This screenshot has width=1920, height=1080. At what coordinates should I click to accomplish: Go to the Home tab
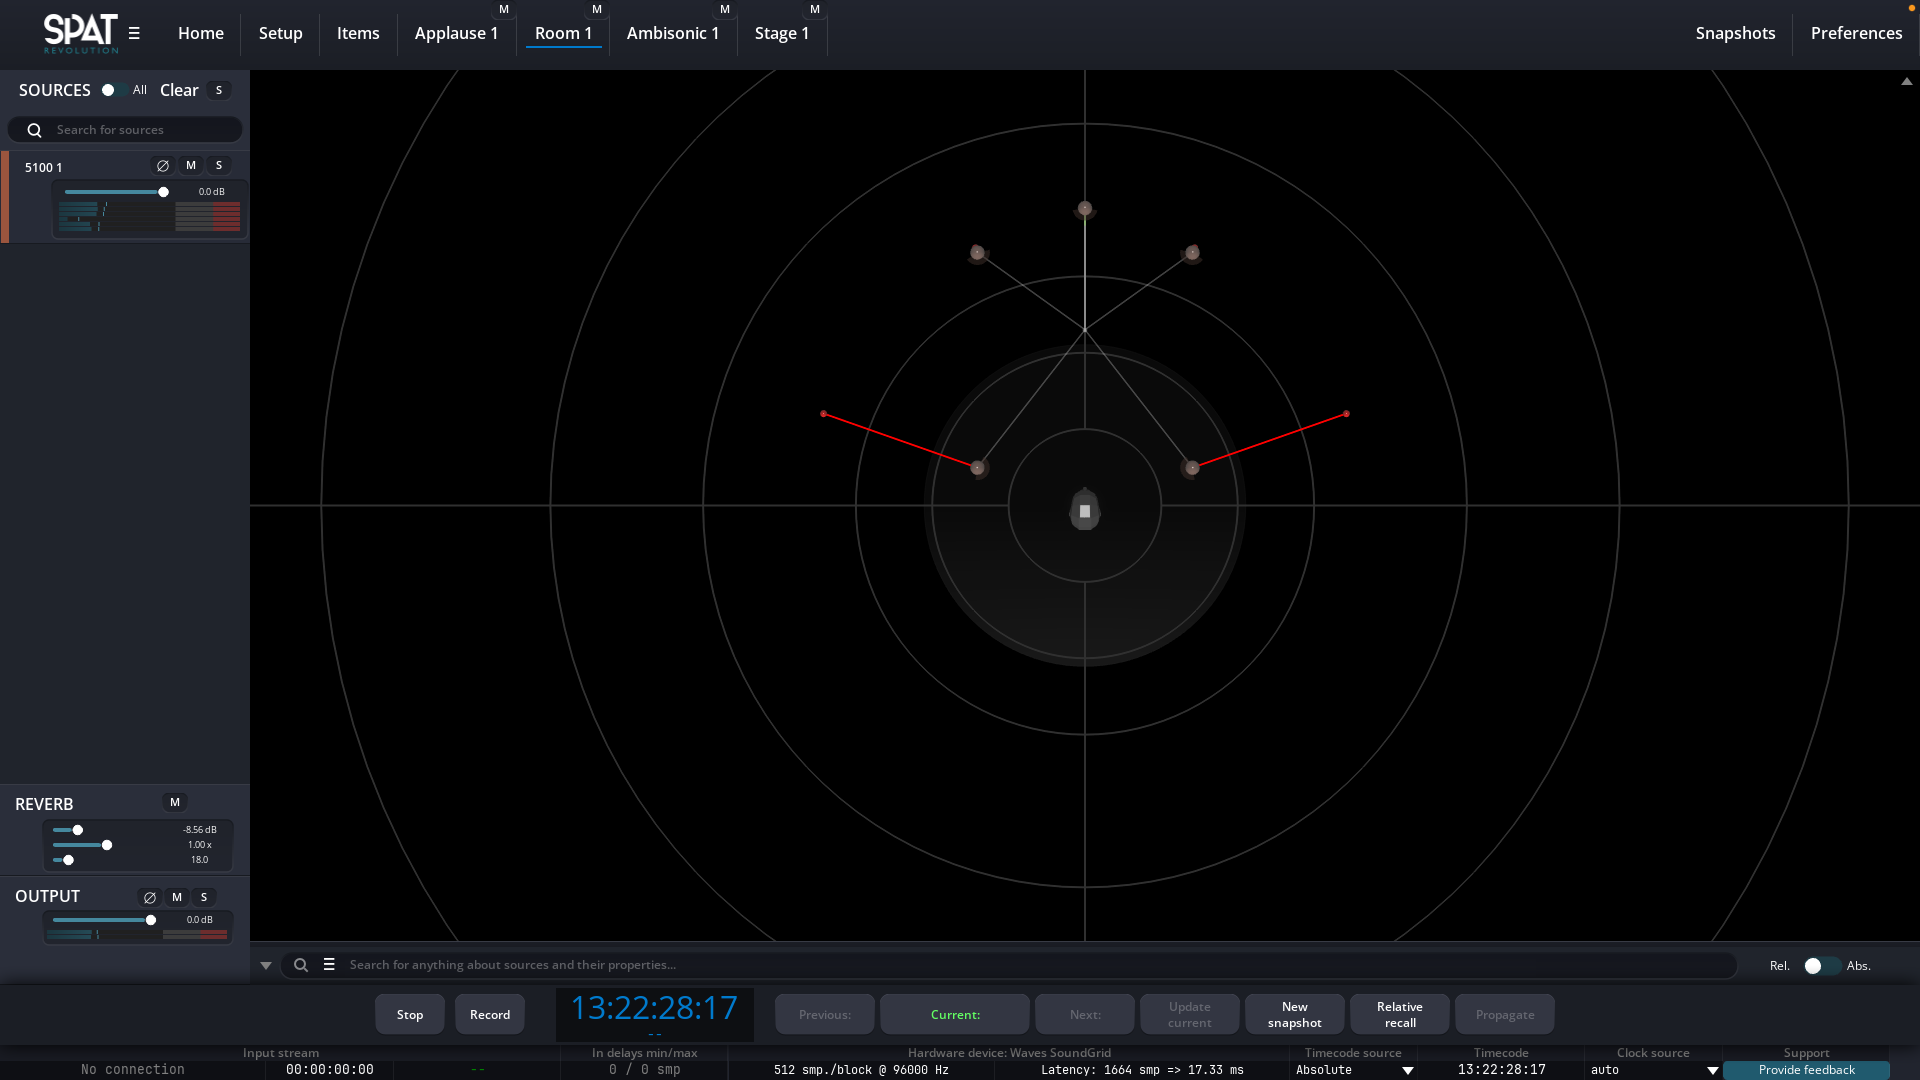click(x=201, y=33)
